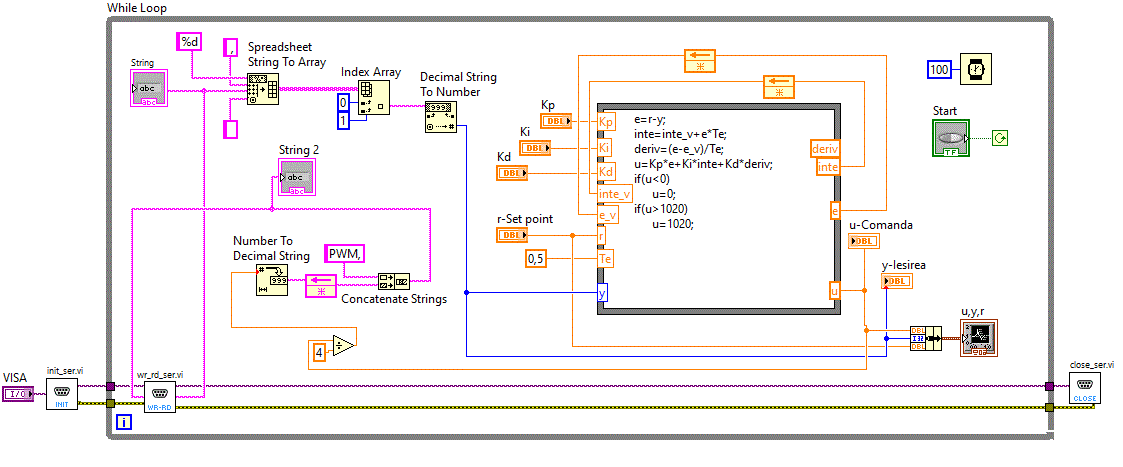Open the VISA resource I/O control
Viewport: 1123px width, 467px height.
(x=17, y=394)
